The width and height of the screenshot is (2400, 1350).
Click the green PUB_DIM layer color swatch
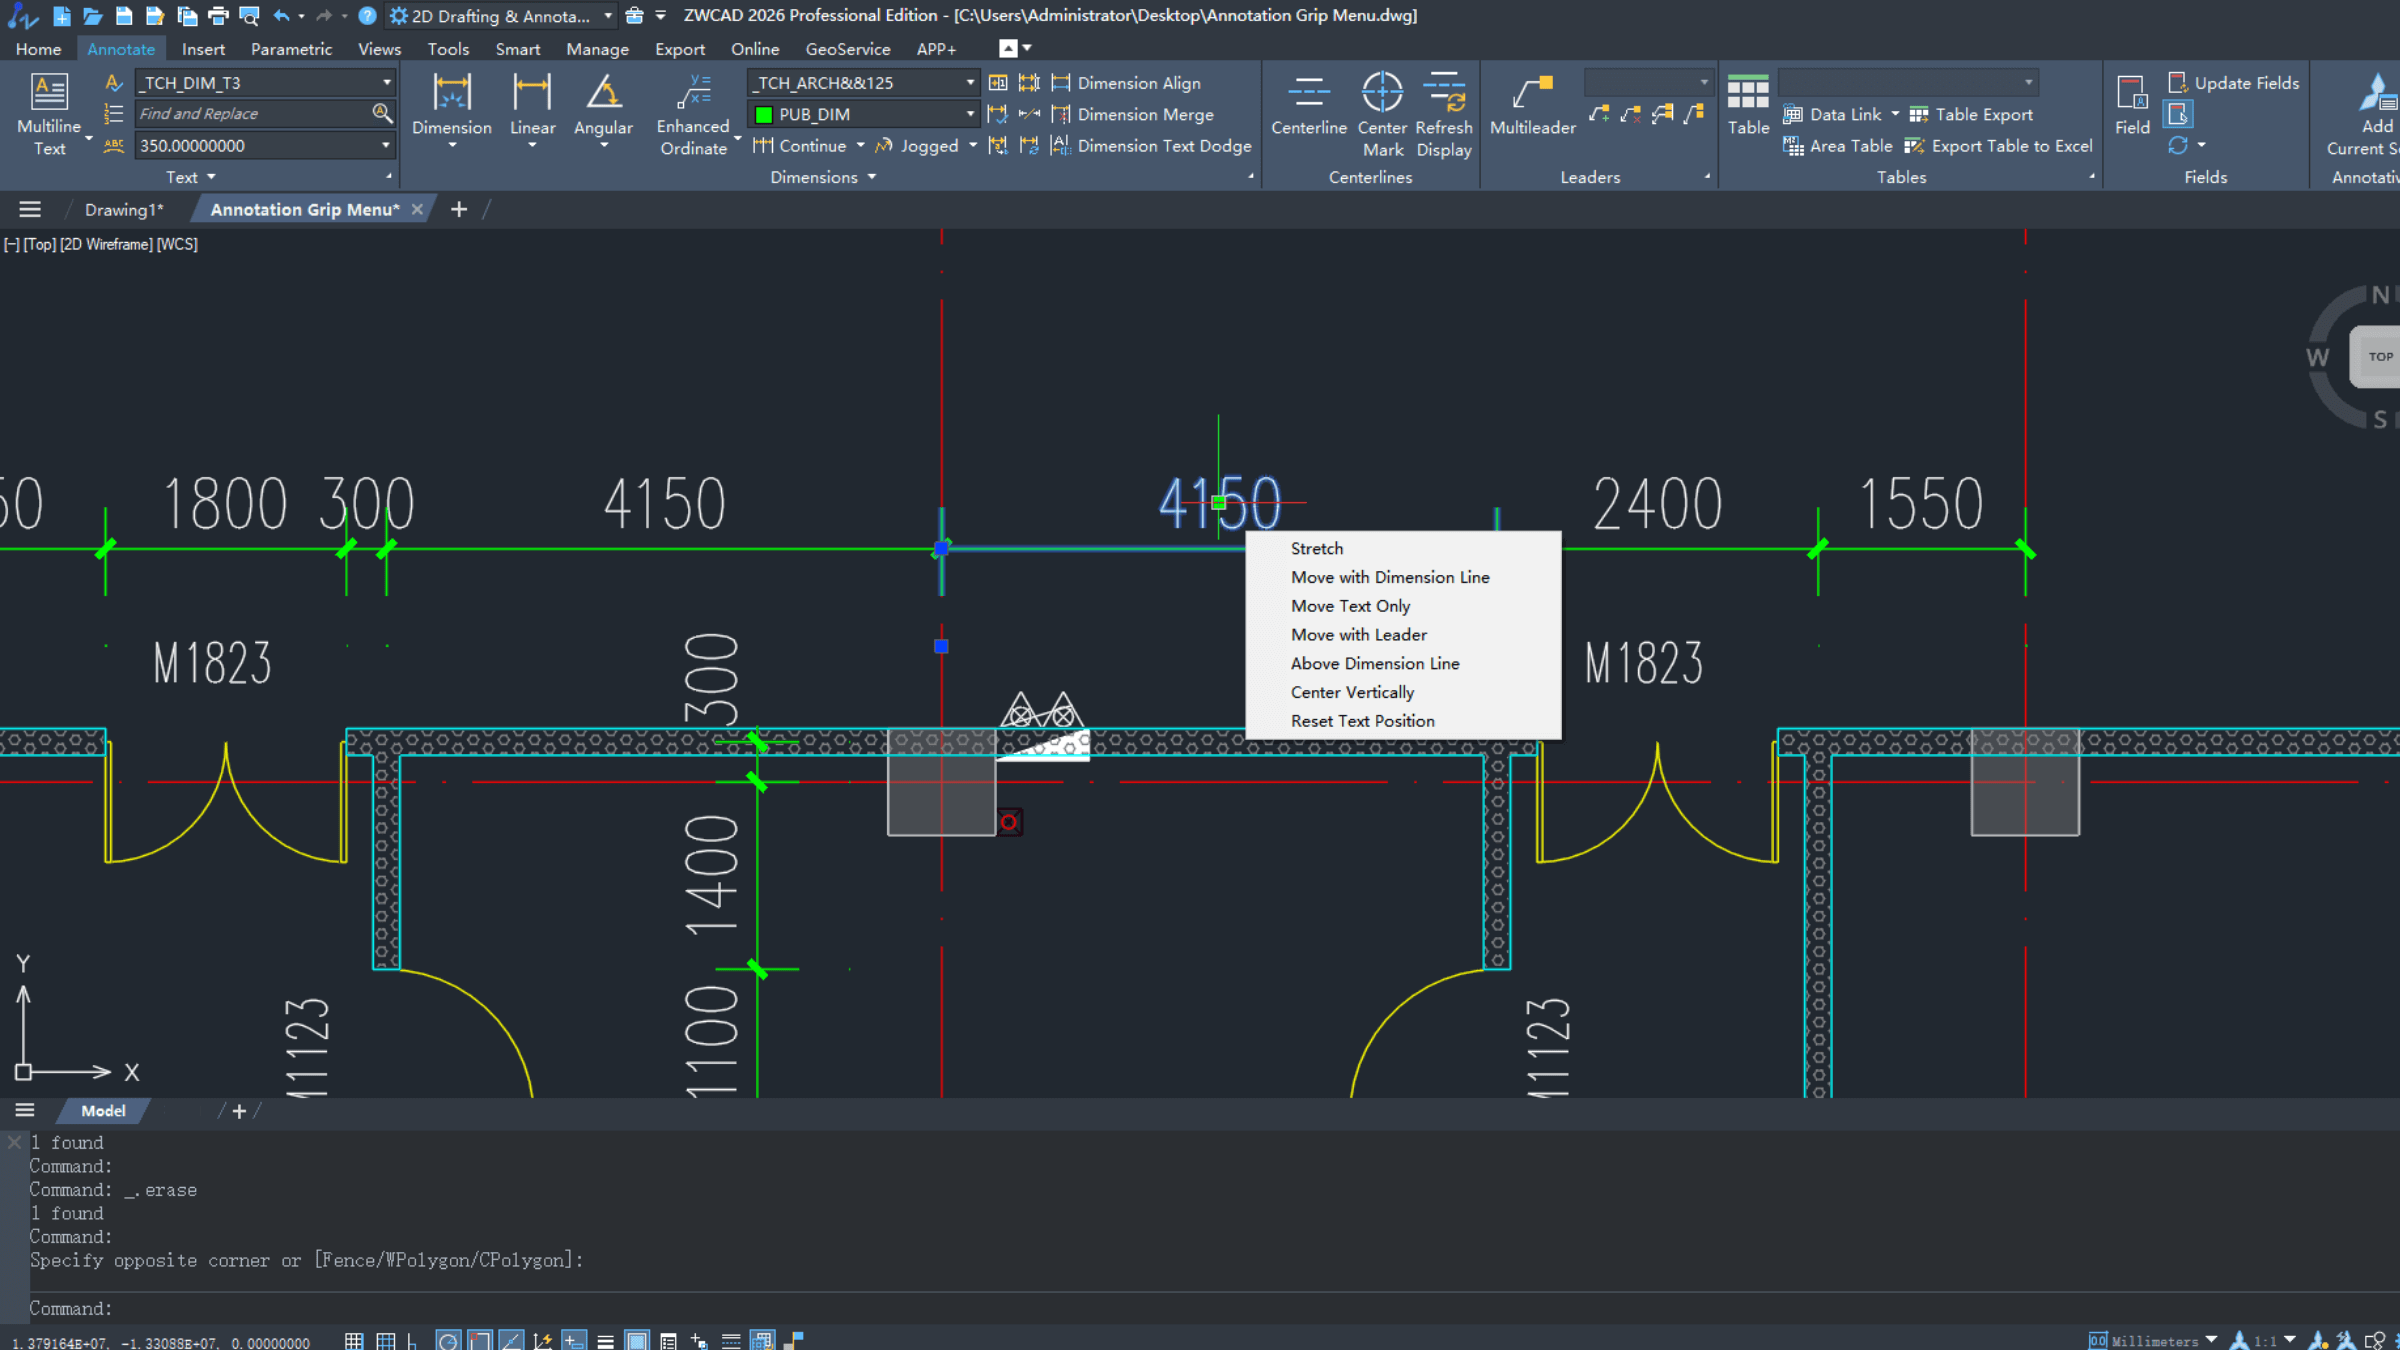point(765,114)
